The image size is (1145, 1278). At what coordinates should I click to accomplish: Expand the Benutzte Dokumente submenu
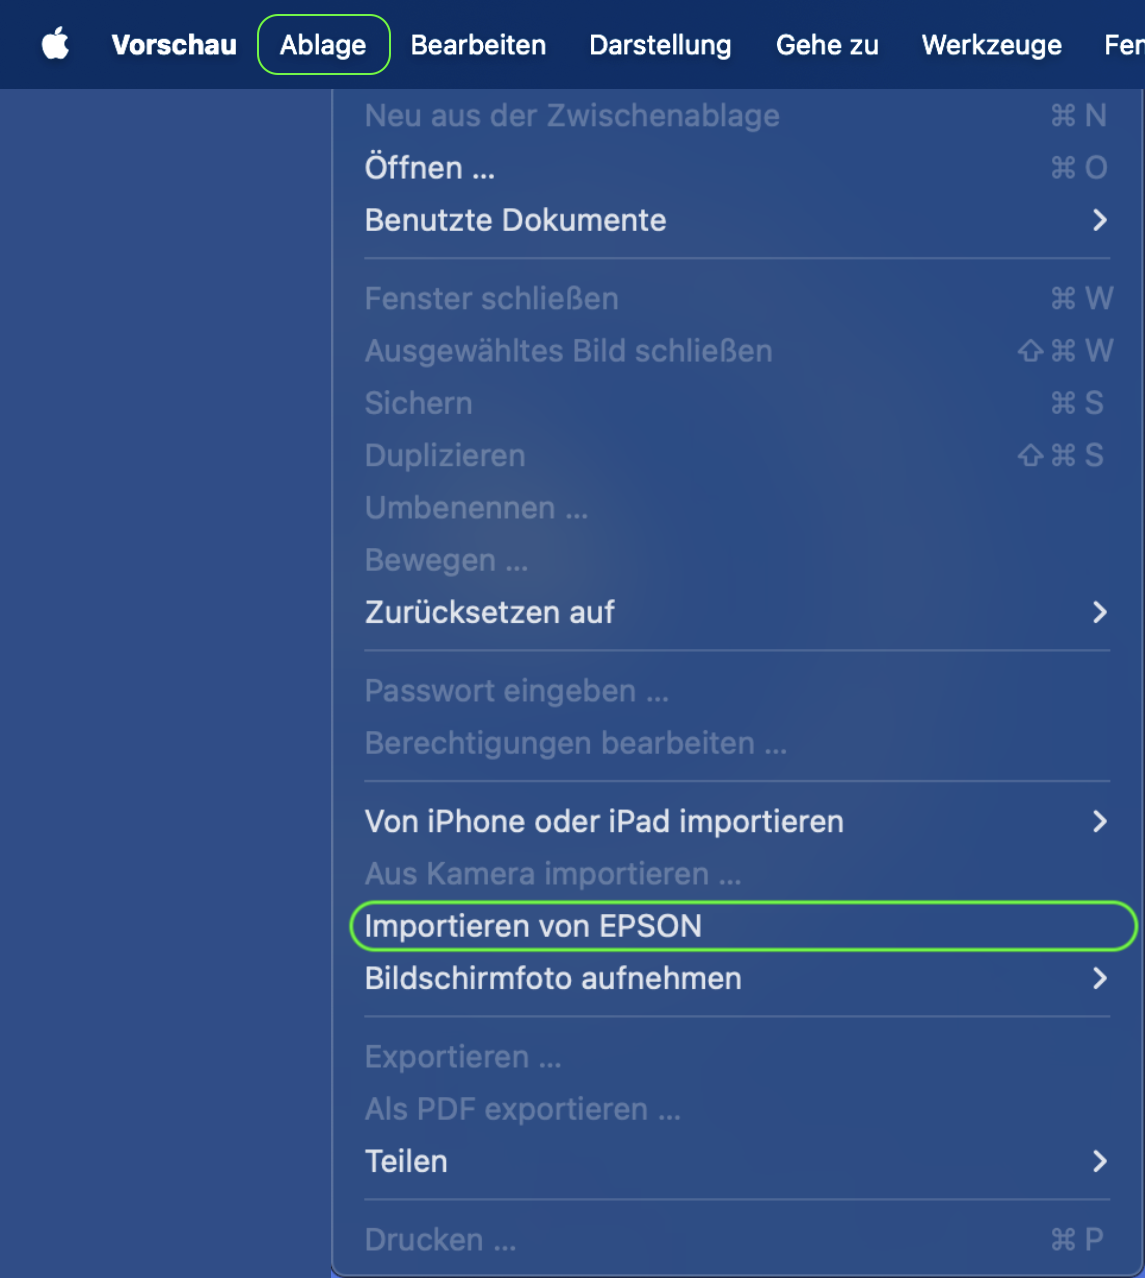[515, 220]
